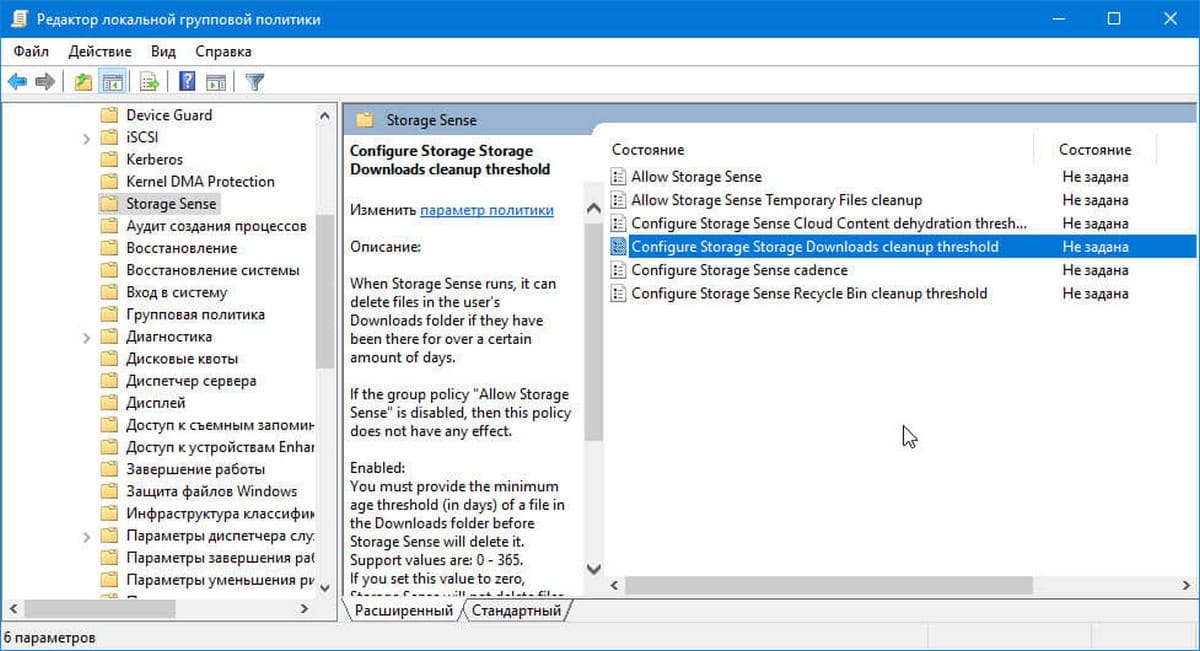The image size is (1200, 651).
Task: Select the Allow Storage Sense policy name
Action: pos(696,177)
